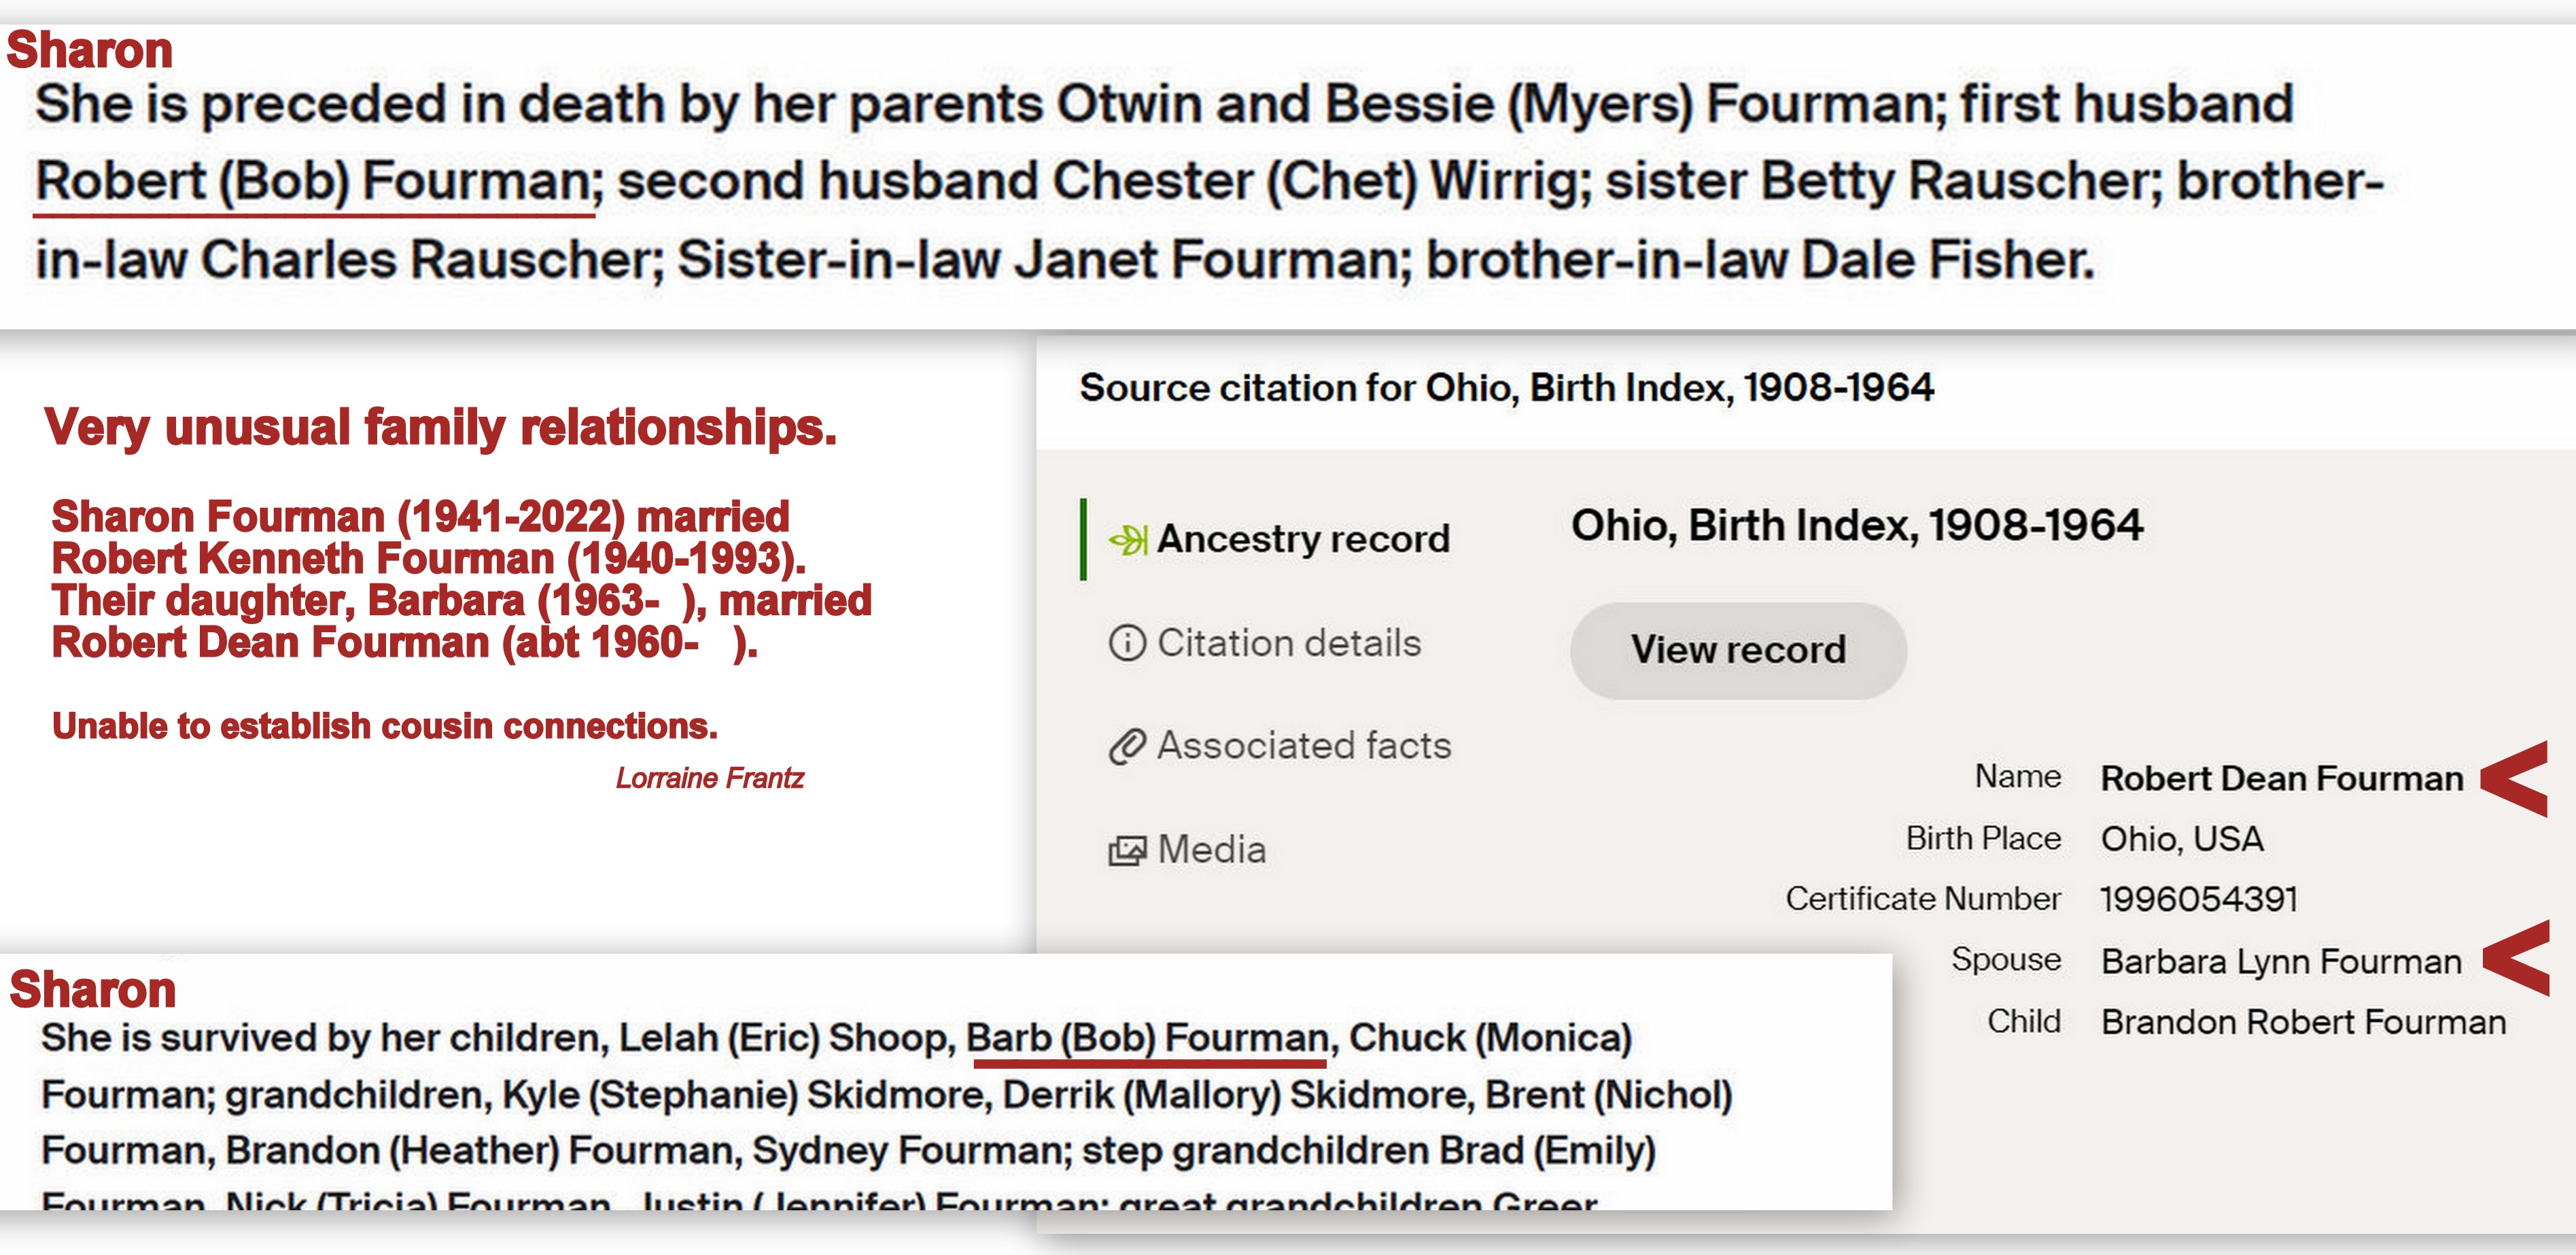
Task: Switch to the Ancestry record tab
Action: [1302, 540]
